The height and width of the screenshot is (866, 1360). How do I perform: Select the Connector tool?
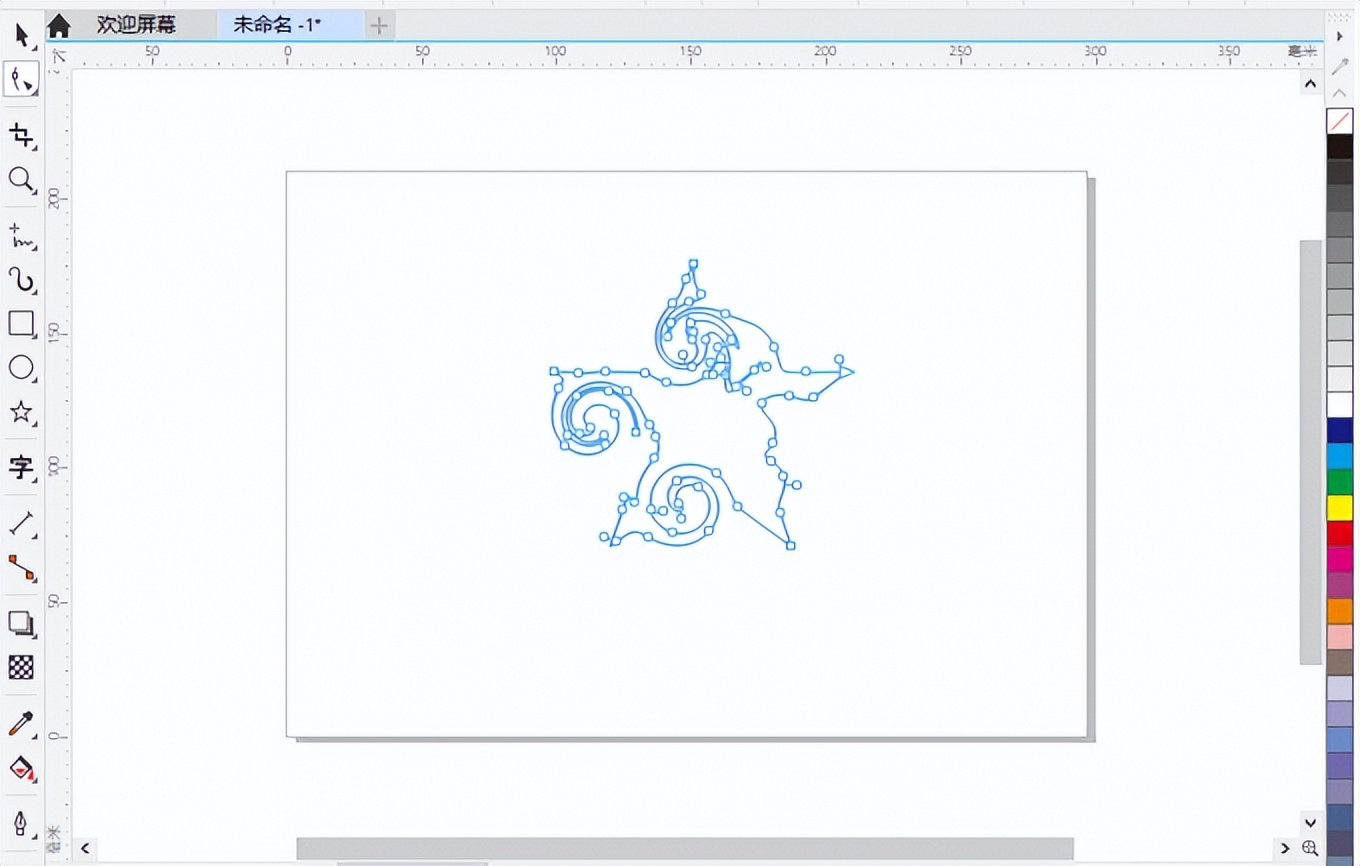[x=21, y=567]
